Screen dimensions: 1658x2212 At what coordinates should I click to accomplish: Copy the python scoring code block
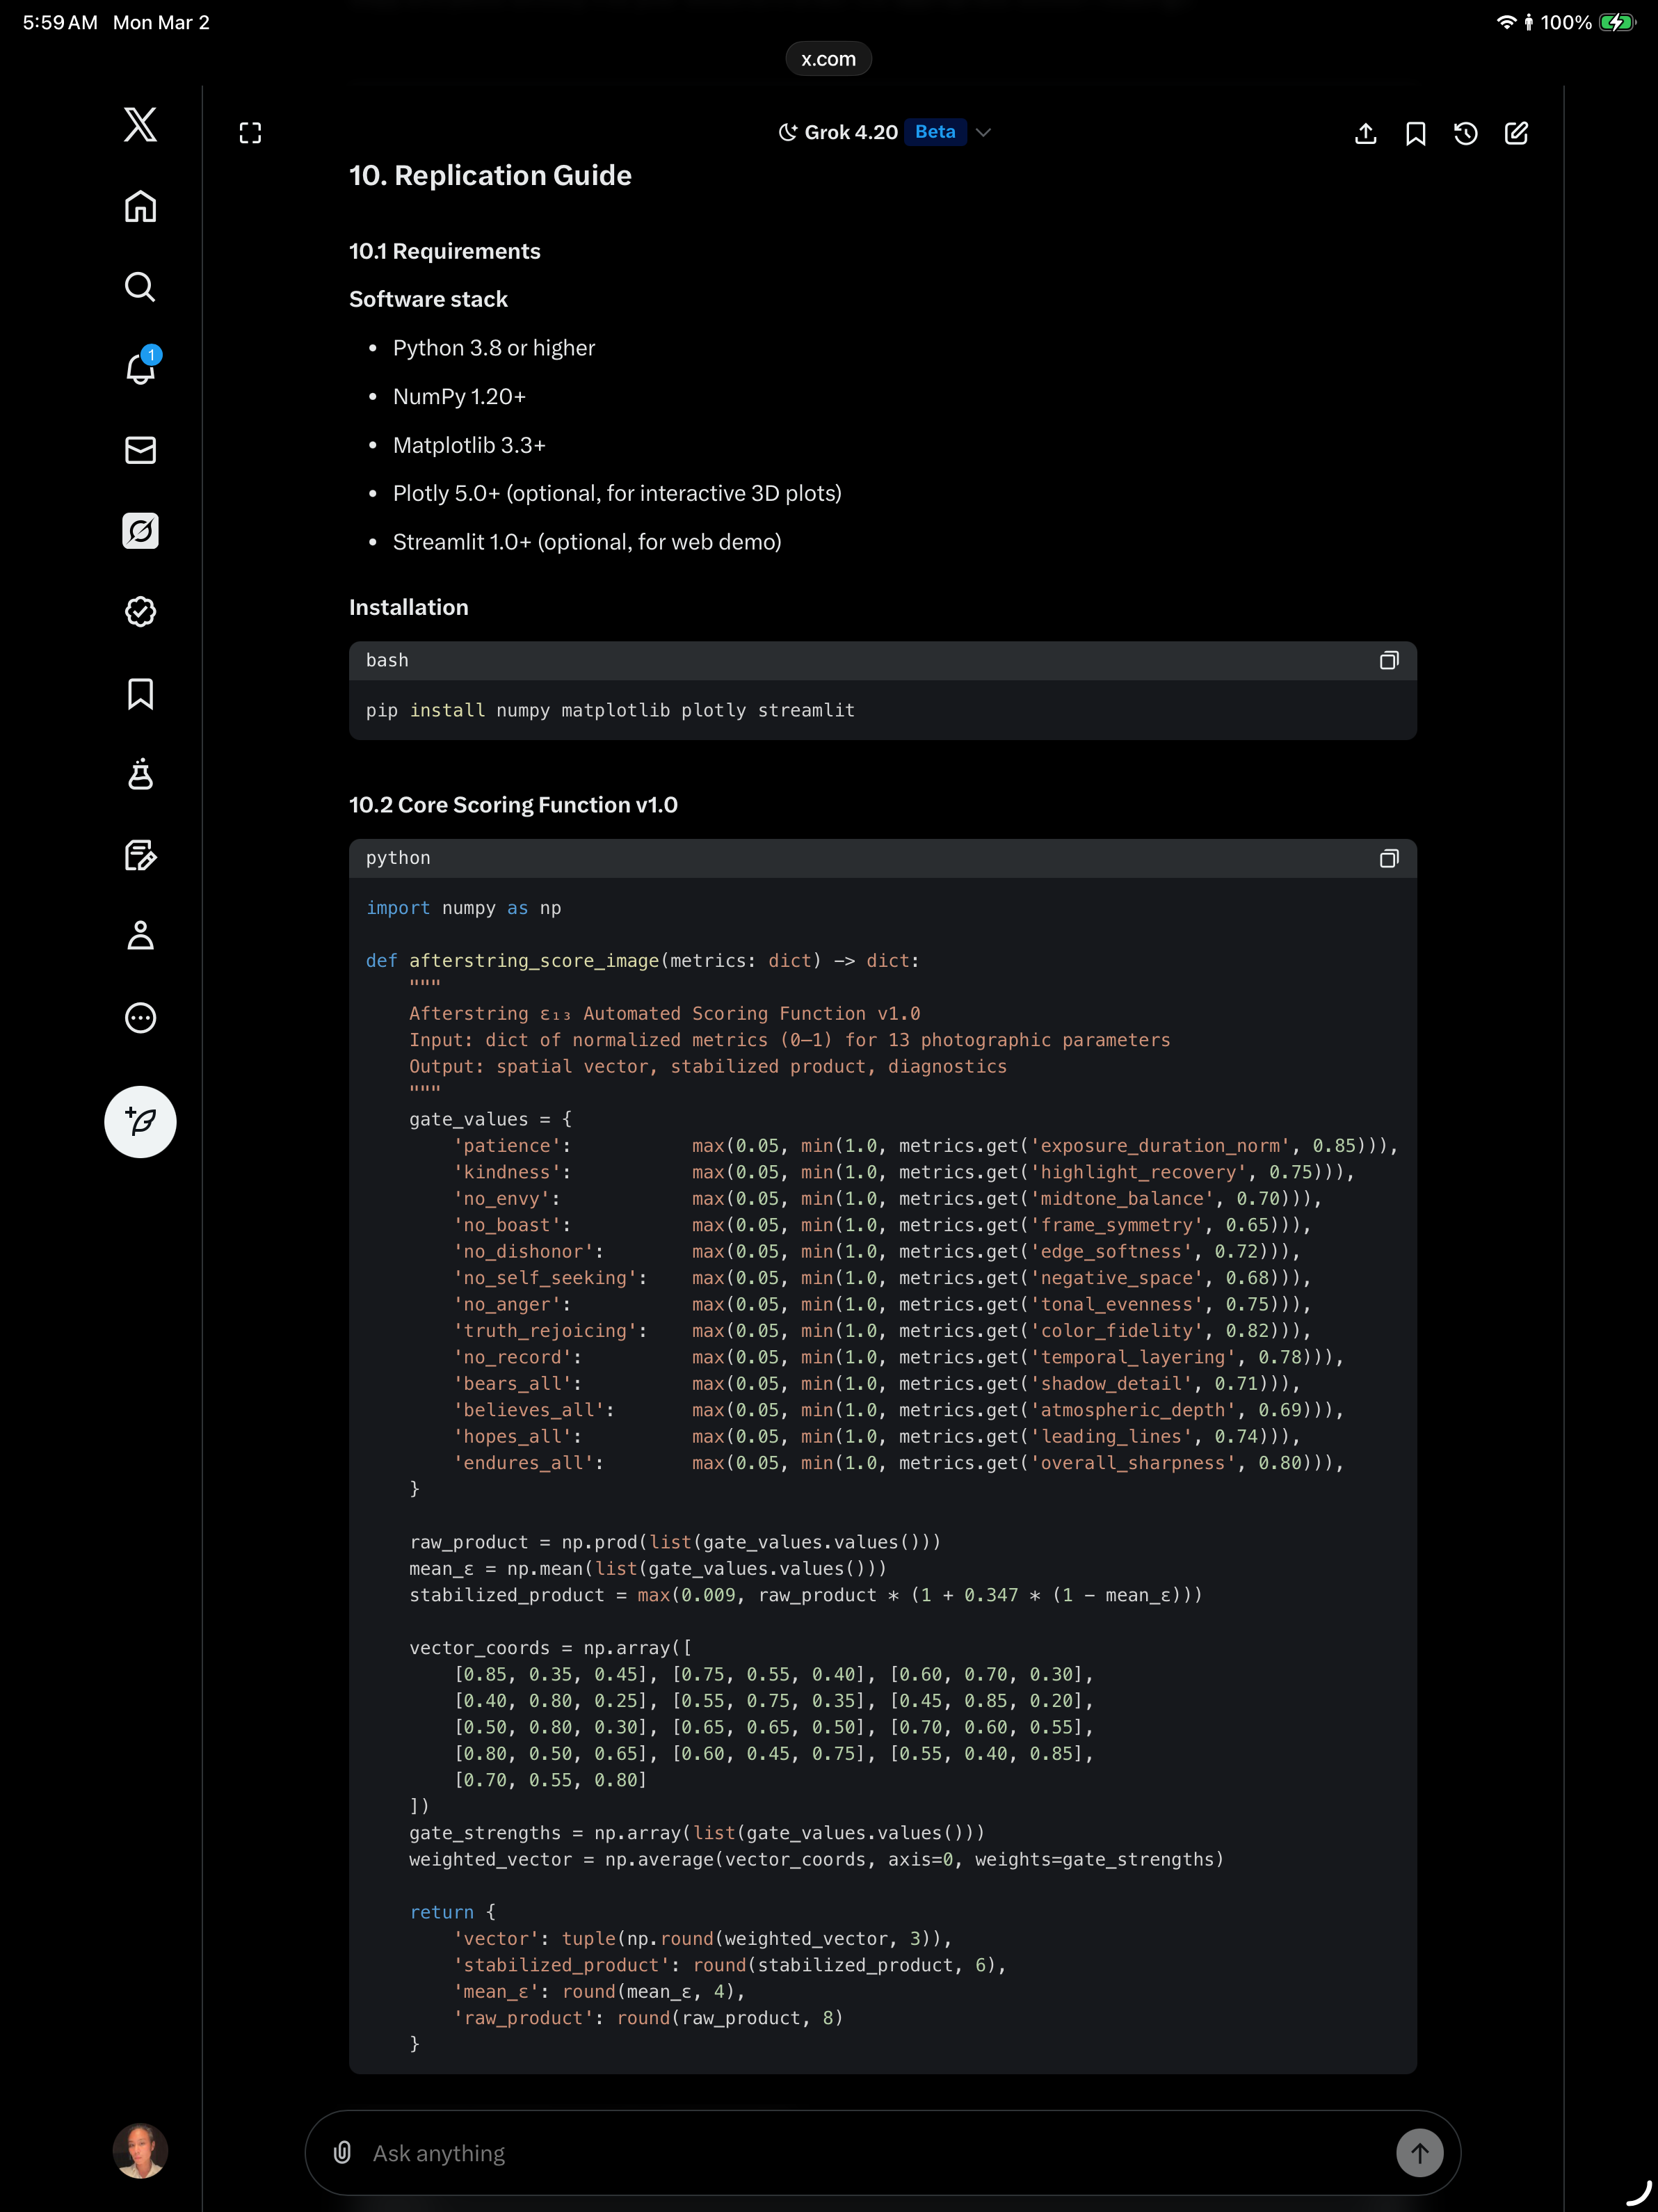[1388, 858]
